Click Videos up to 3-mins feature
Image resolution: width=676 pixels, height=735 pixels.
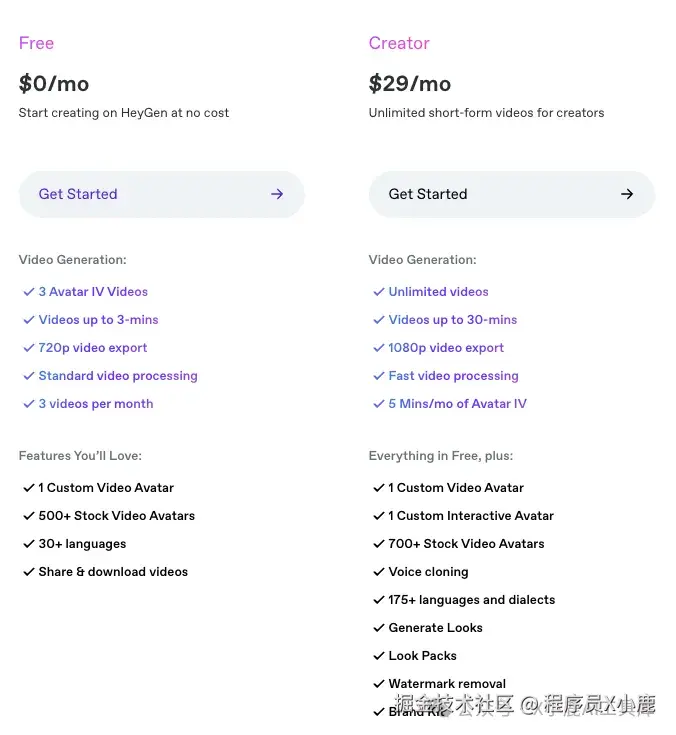point(98,320)
